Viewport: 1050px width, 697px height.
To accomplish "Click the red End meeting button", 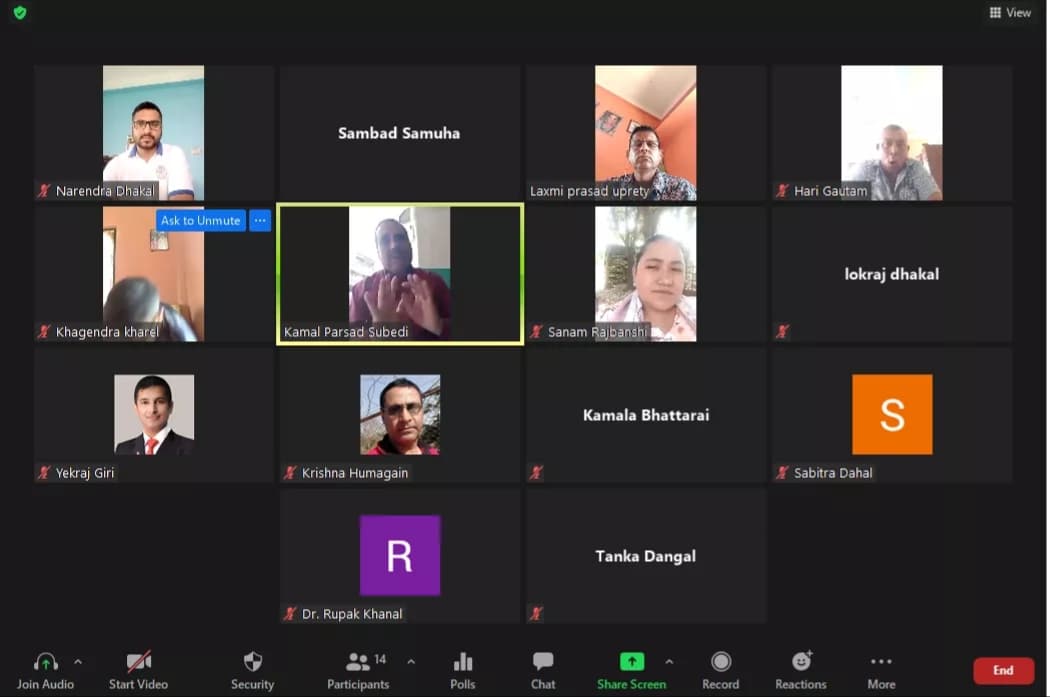I will tap(1003, 670).
